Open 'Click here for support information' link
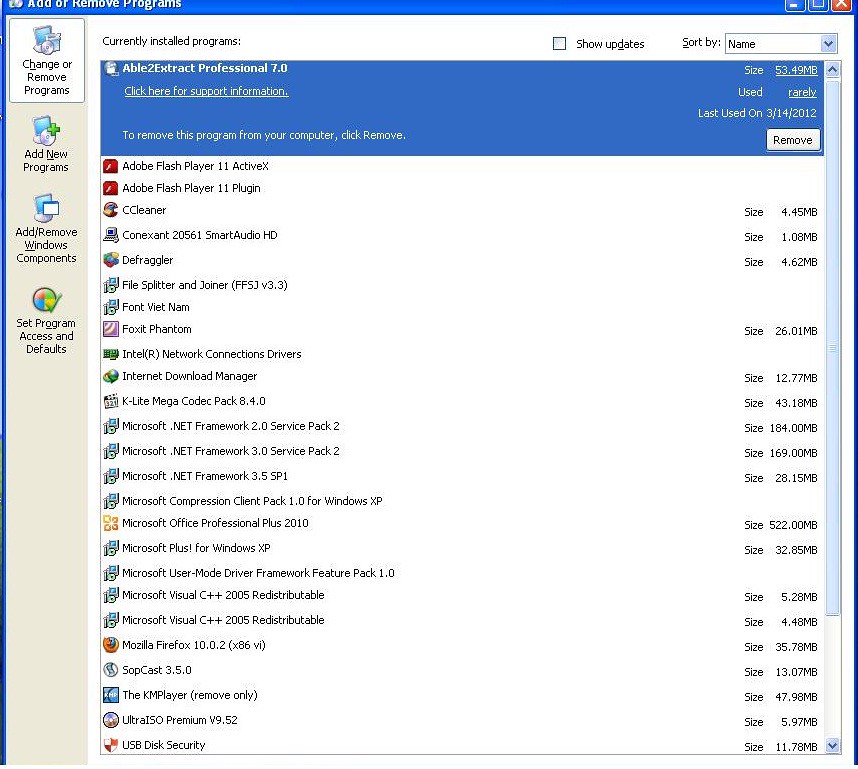The height and width of the screenshot is (769, 858). tap(206, 91)
